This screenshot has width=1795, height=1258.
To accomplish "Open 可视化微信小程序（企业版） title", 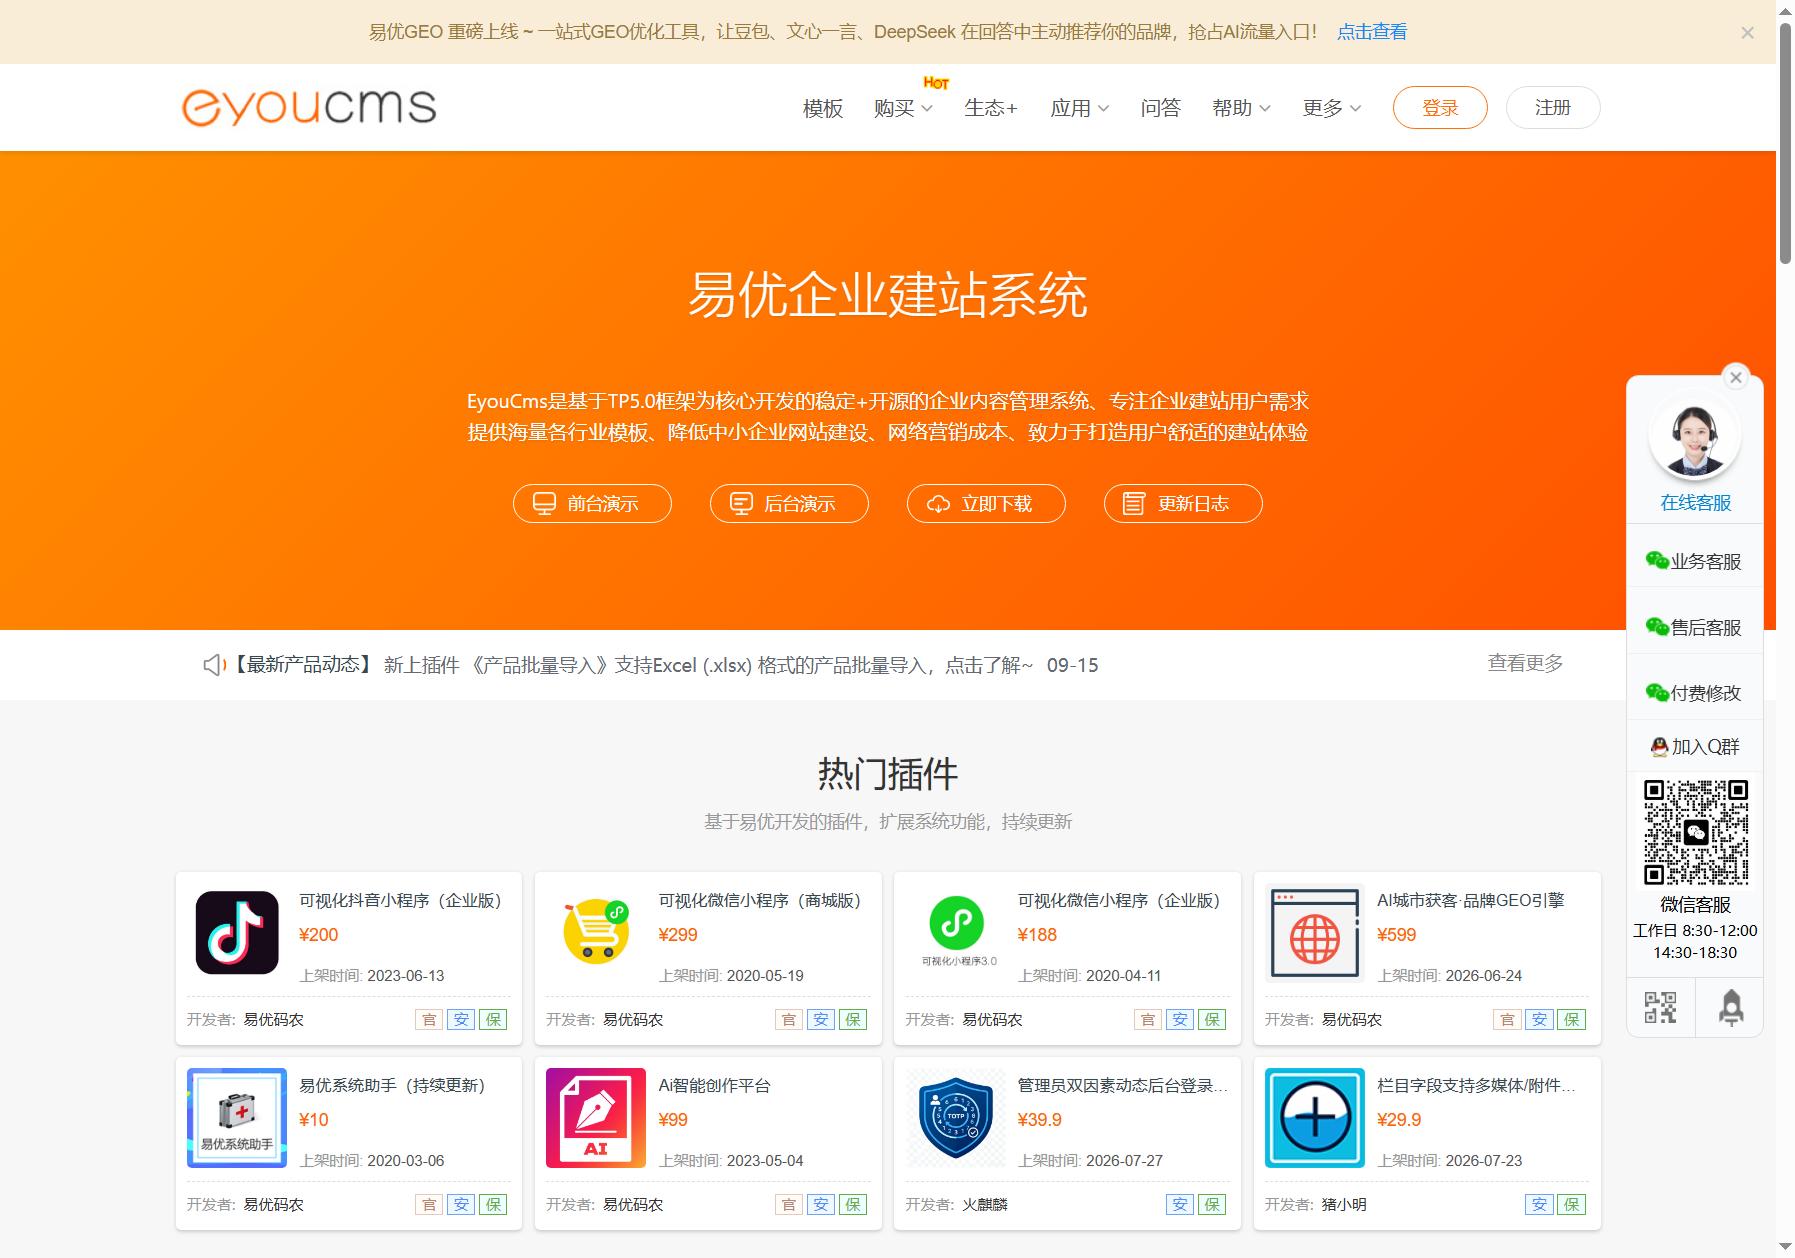I will point(1119,901).
